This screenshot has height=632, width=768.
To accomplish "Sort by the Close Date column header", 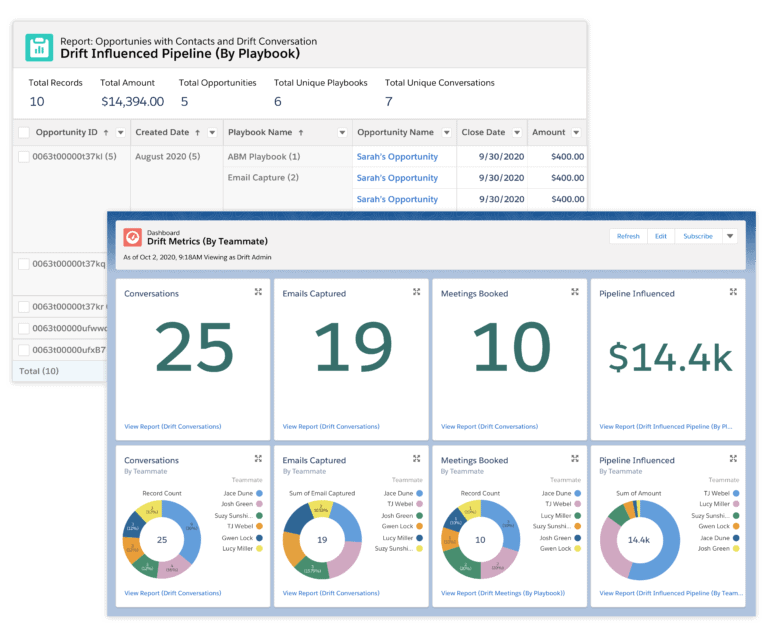I will click(x=483, y=132).
